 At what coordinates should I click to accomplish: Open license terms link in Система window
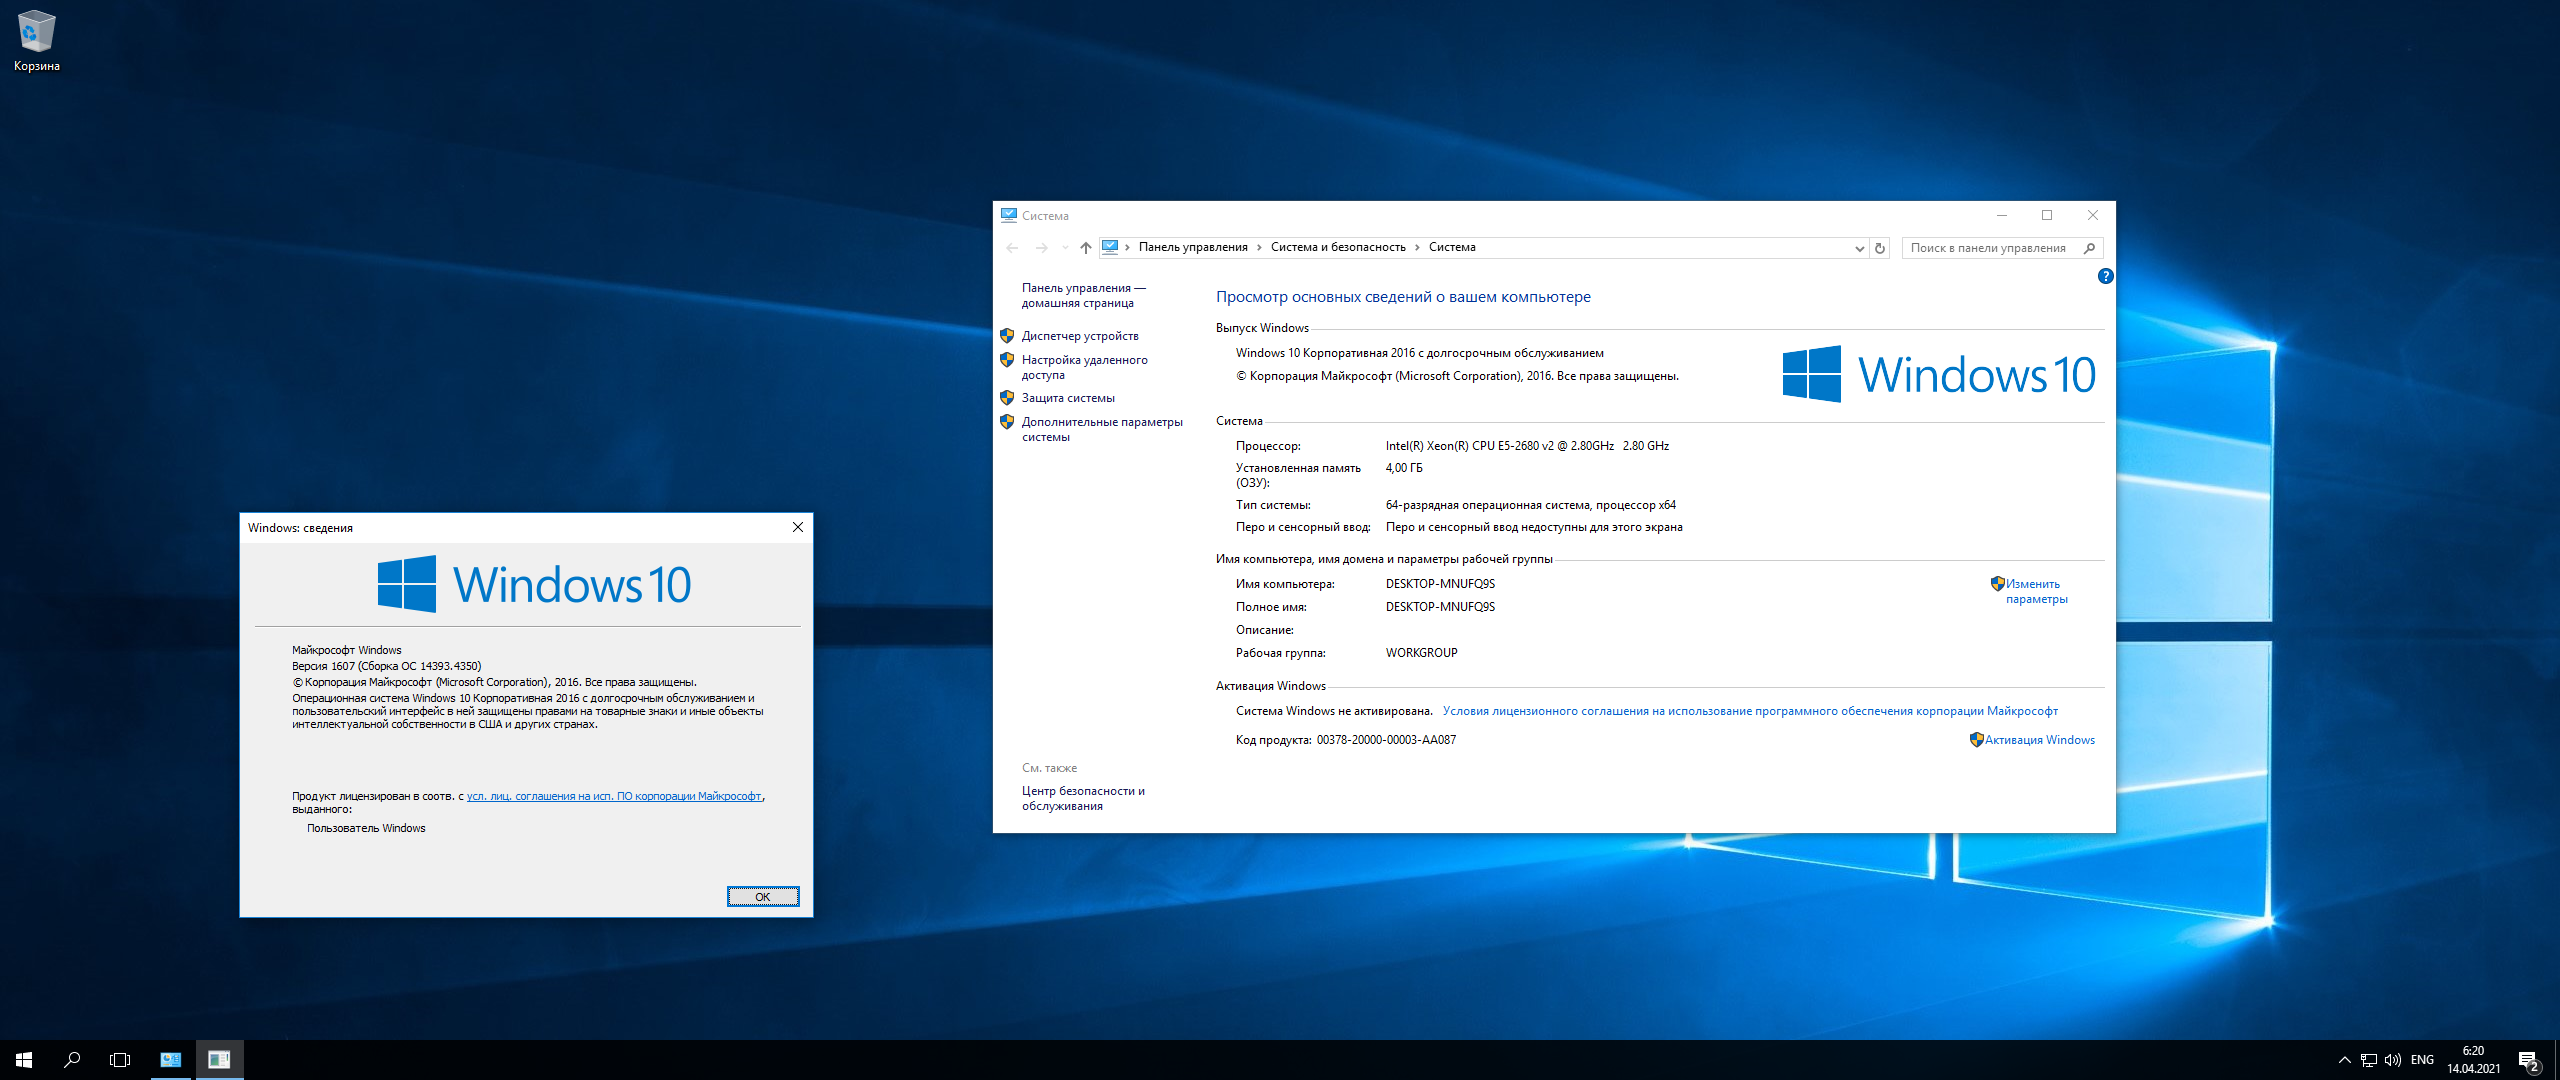[x=1750, y=711]
